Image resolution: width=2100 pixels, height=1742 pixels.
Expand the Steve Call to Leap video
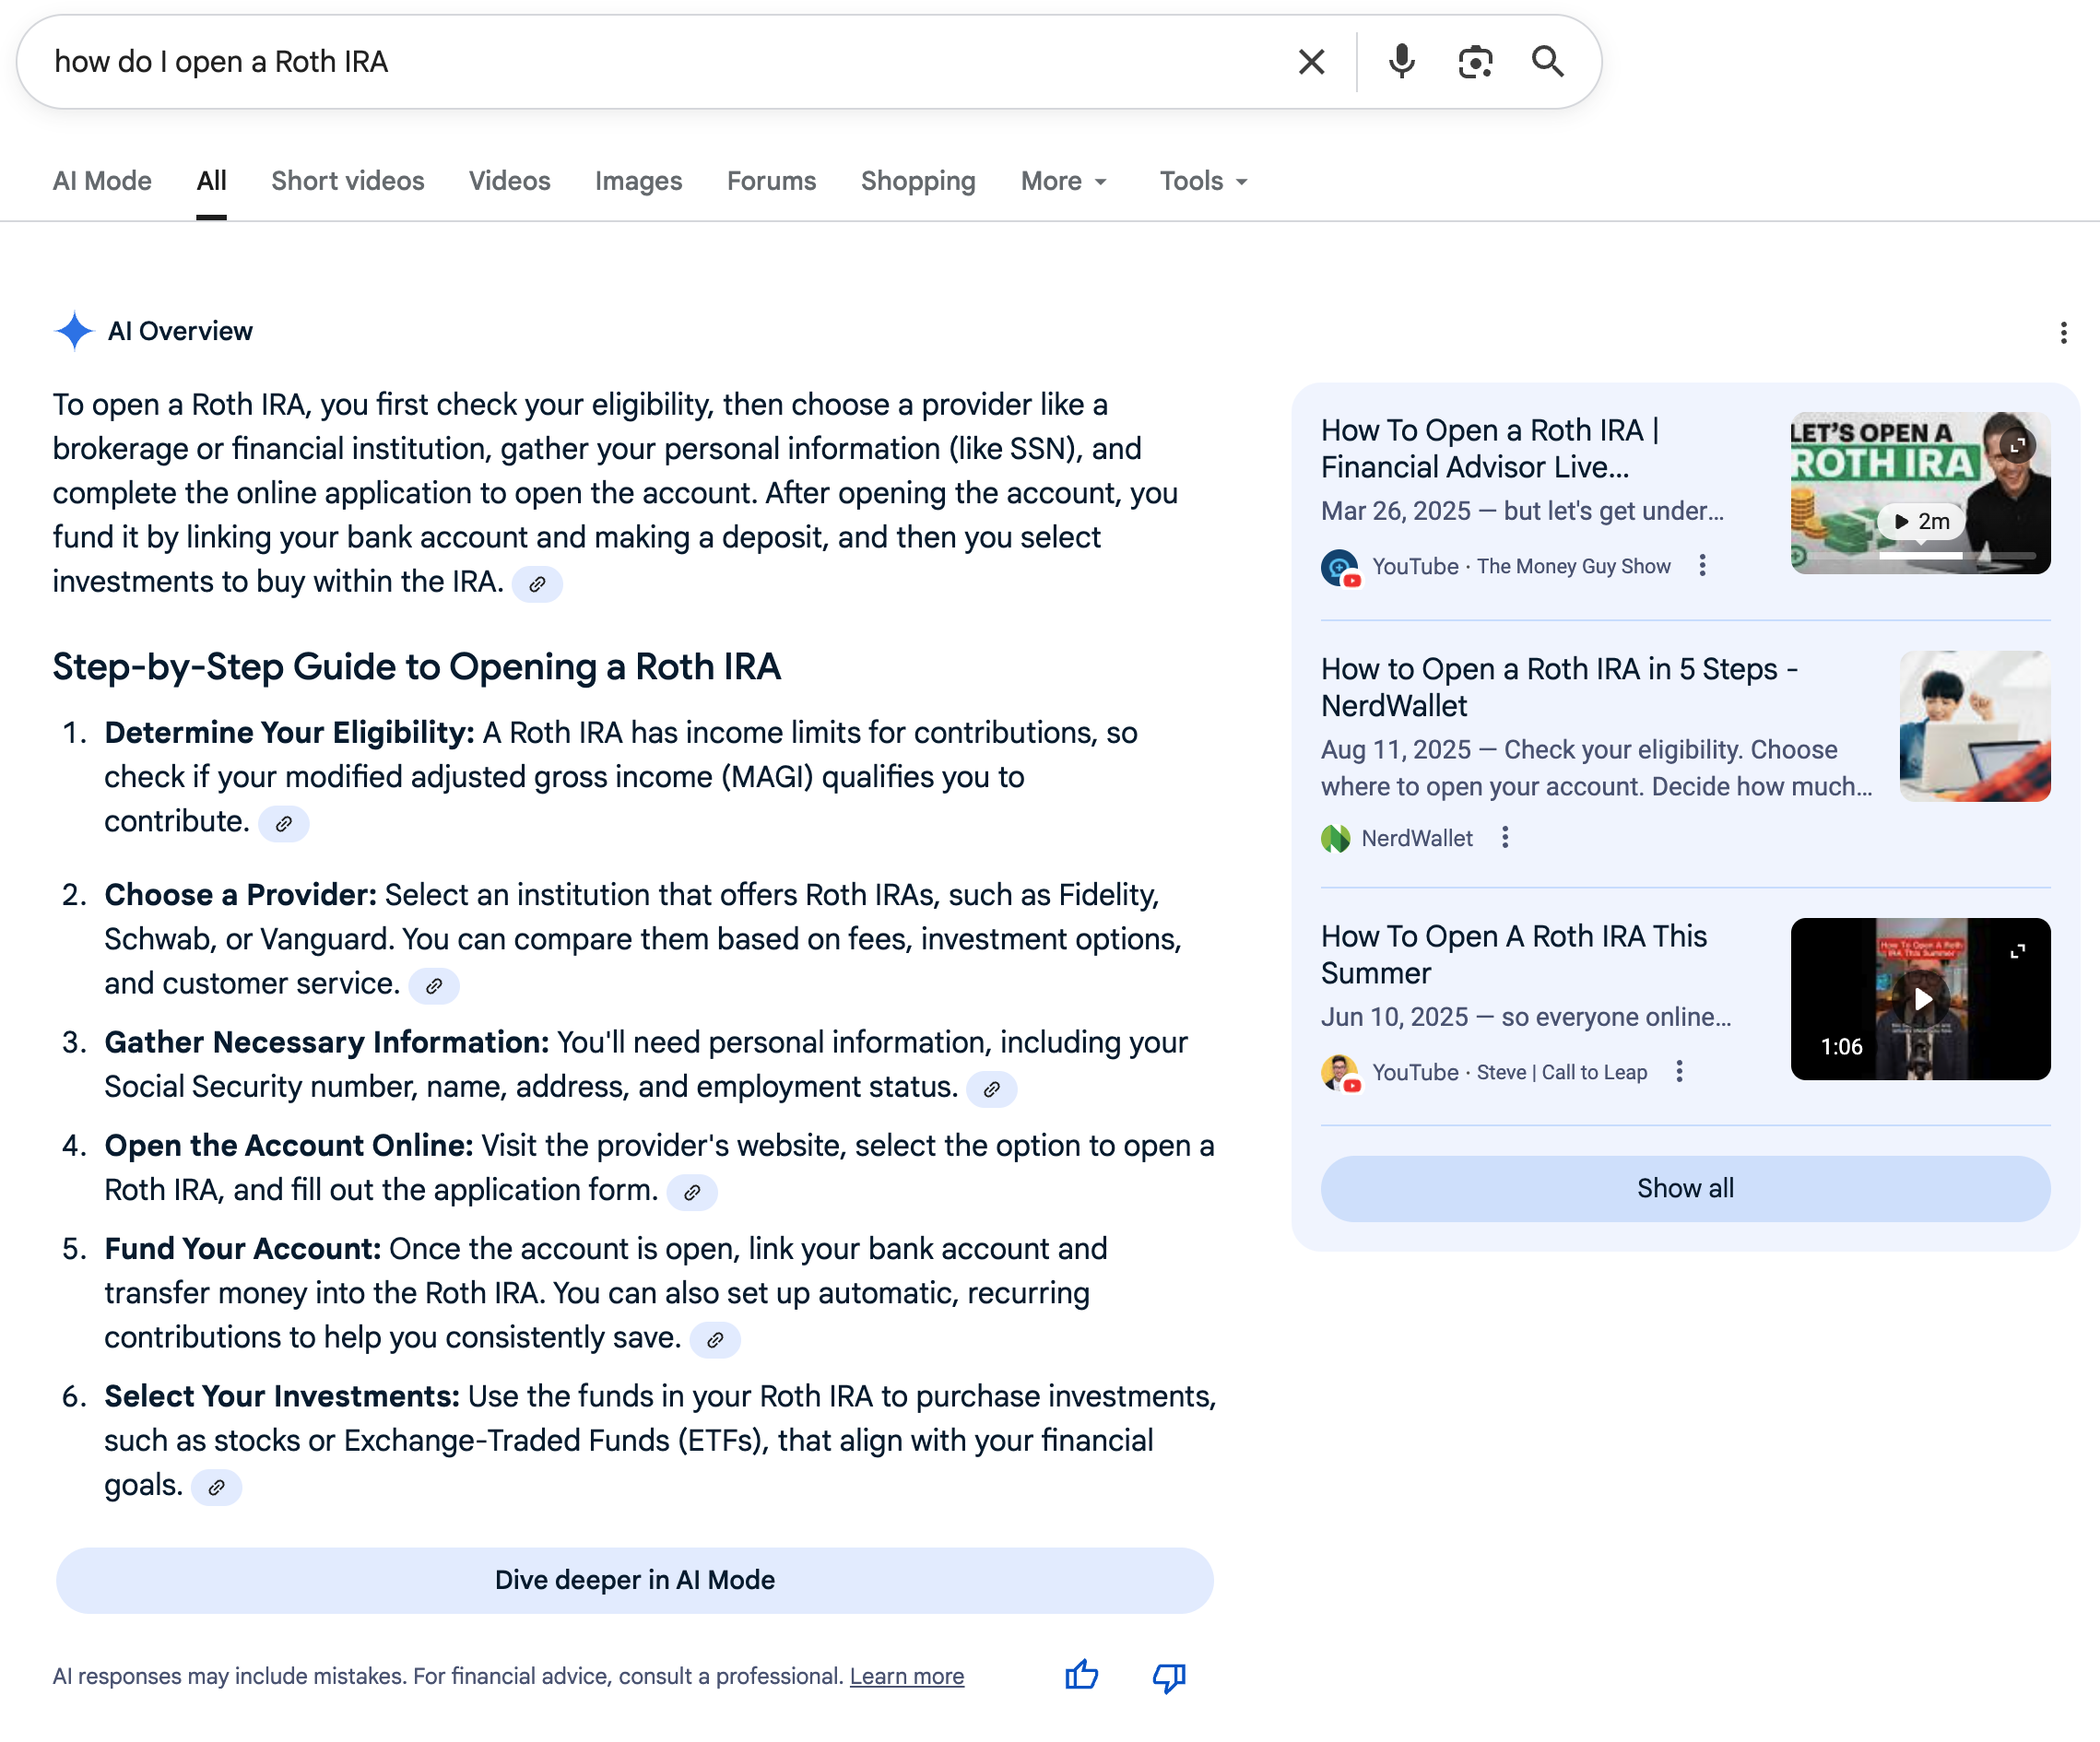(x=2017, y=951)
